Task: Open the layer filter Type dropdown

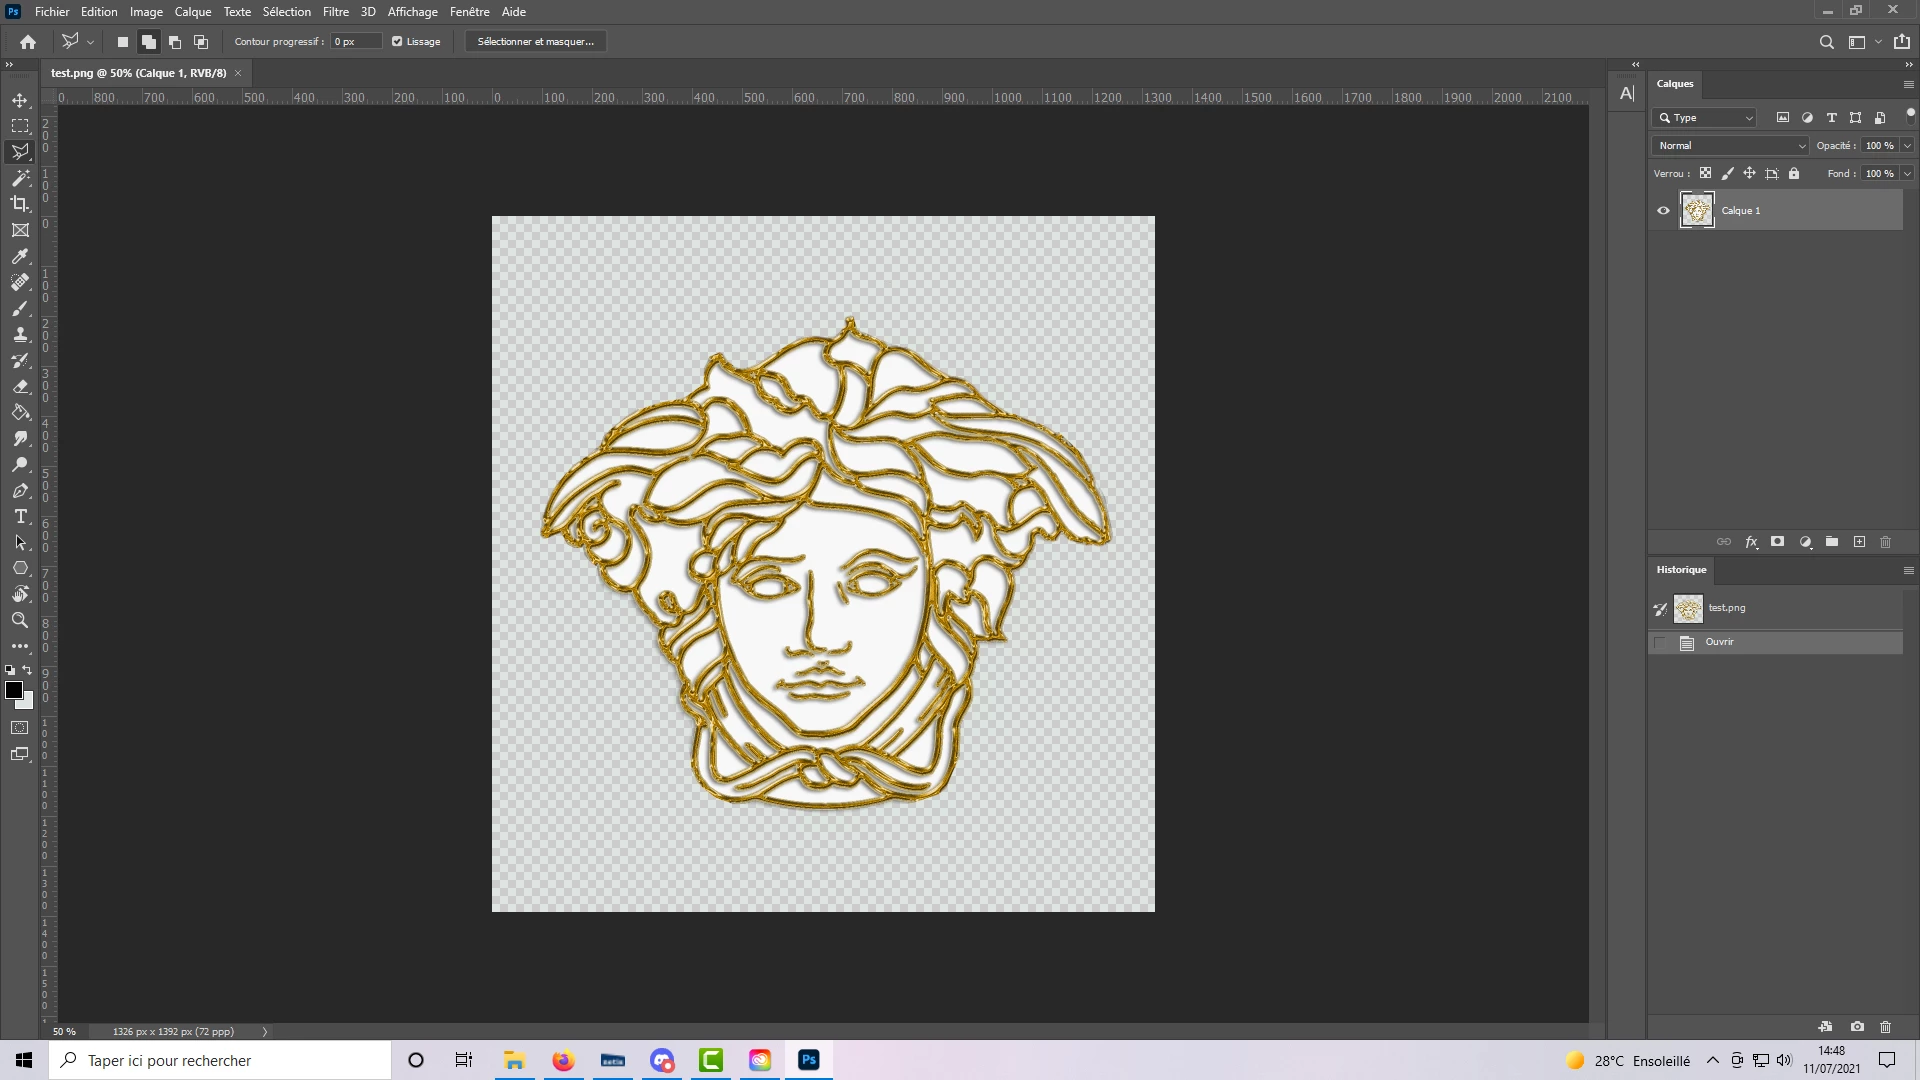Action: pyautogui.click(x=1705, y=118)
